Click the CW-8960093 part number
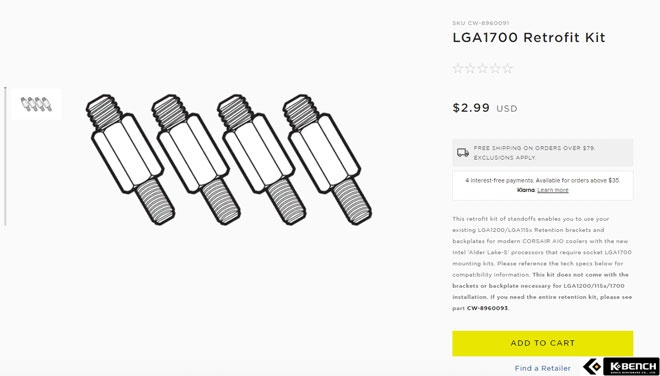Viewport: 660px width, 376px height. point(487,308)
